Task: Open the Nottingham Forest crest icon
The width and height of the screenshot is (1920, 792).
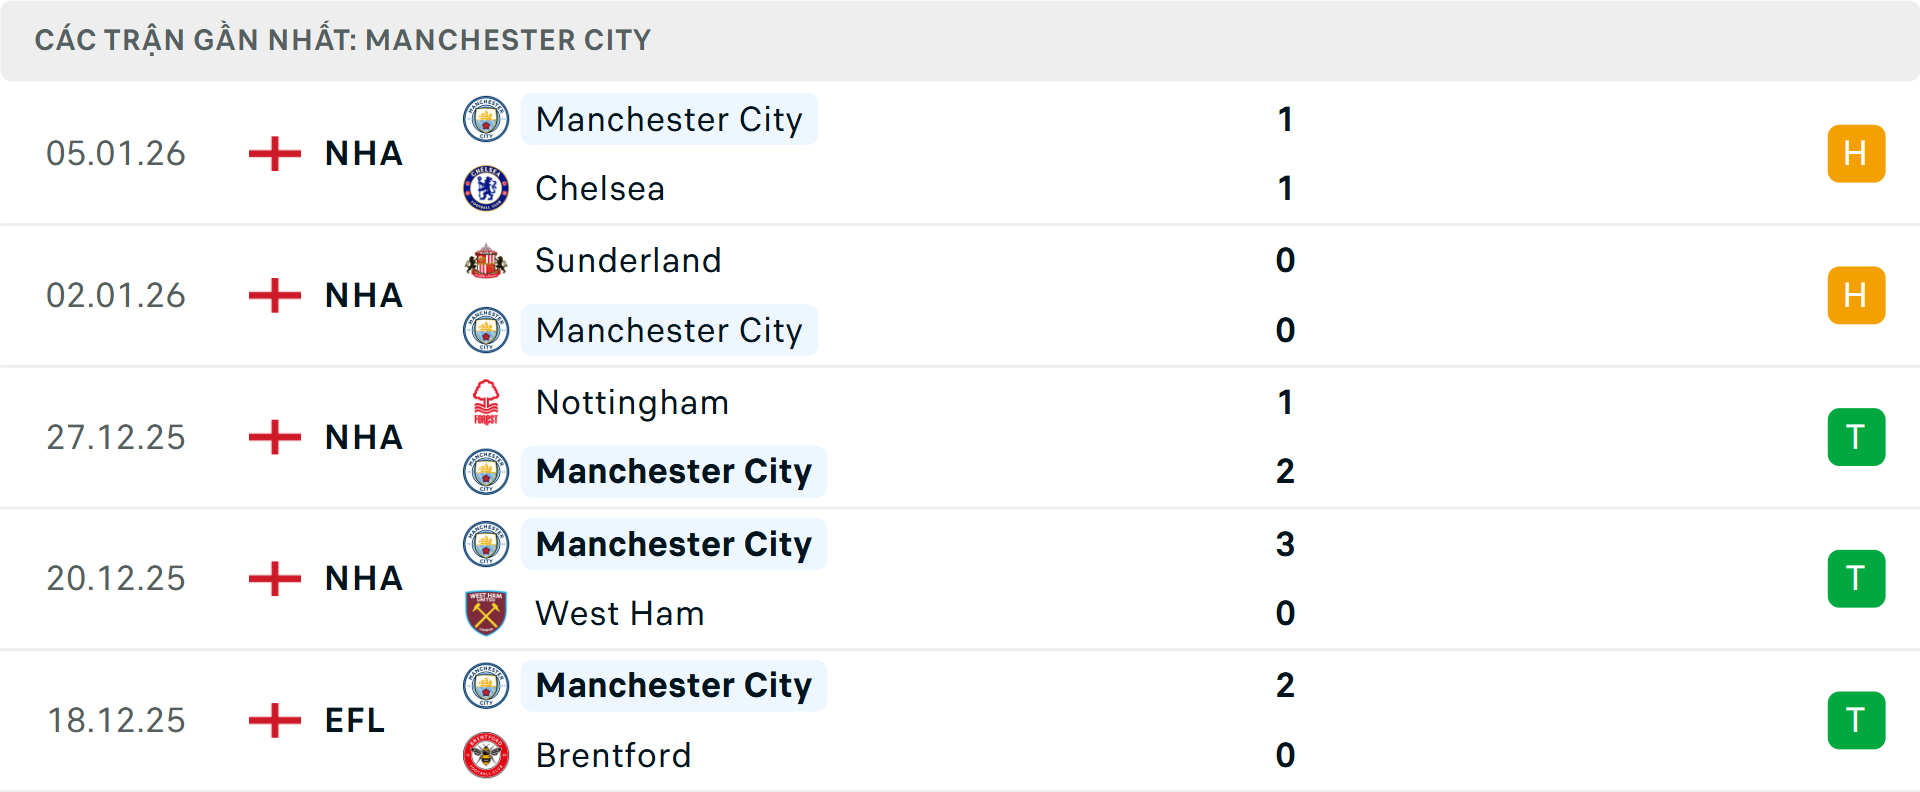Action: tap(486, 403)
